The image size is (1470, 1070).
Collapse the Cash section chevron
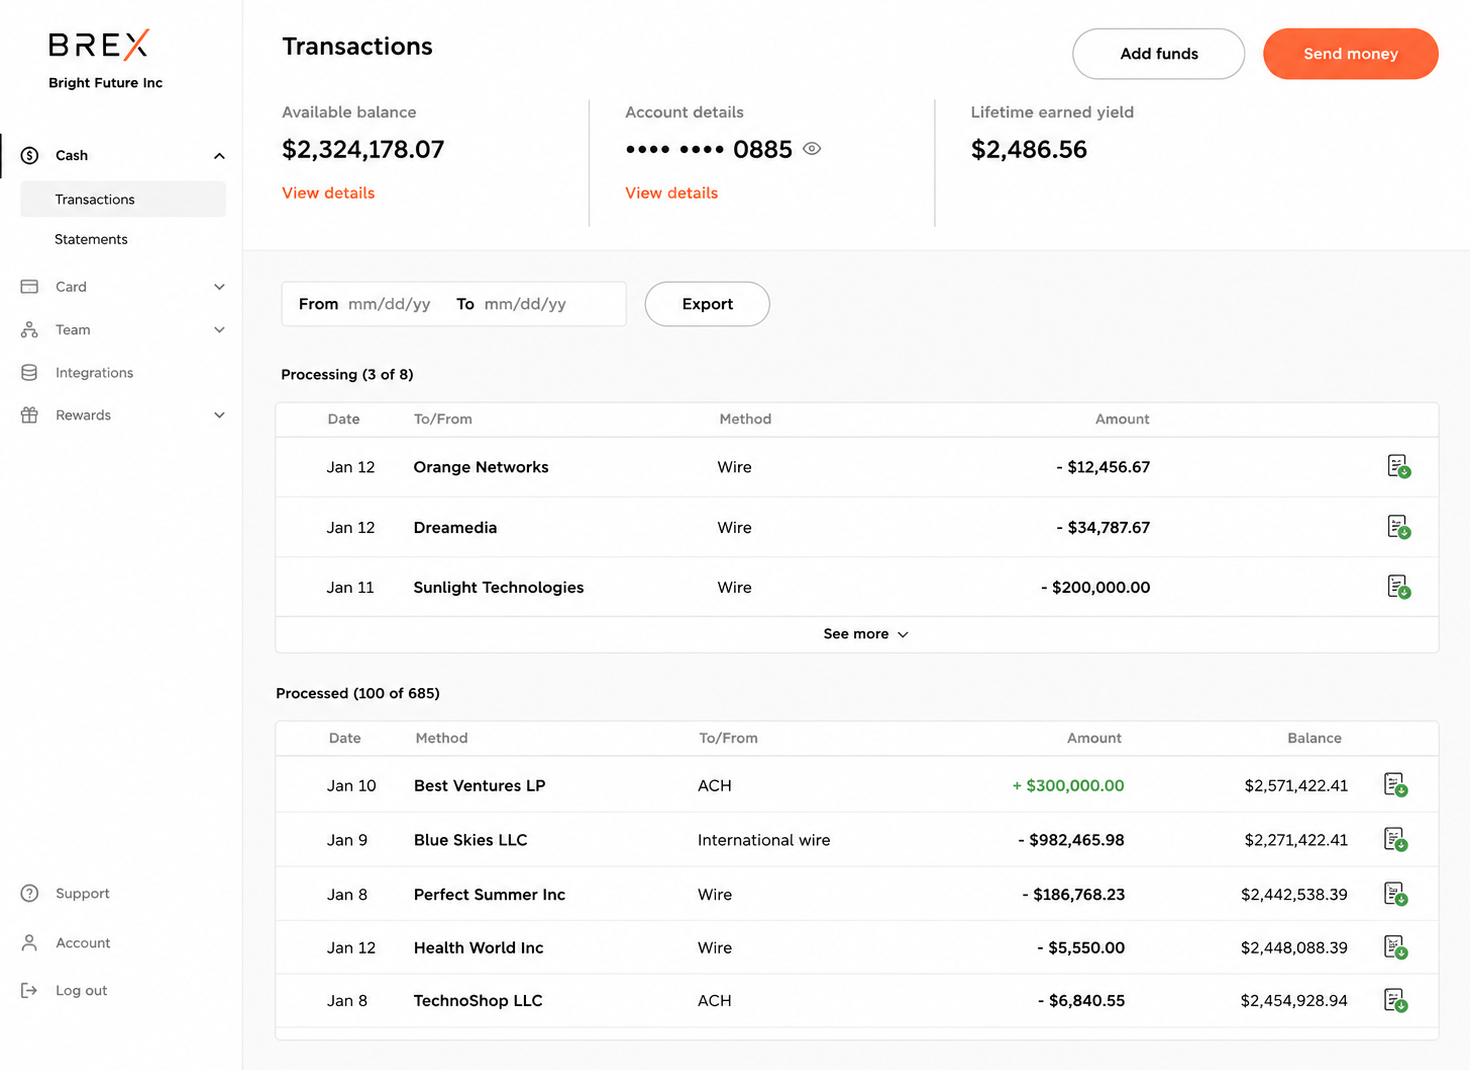point(219,156)
